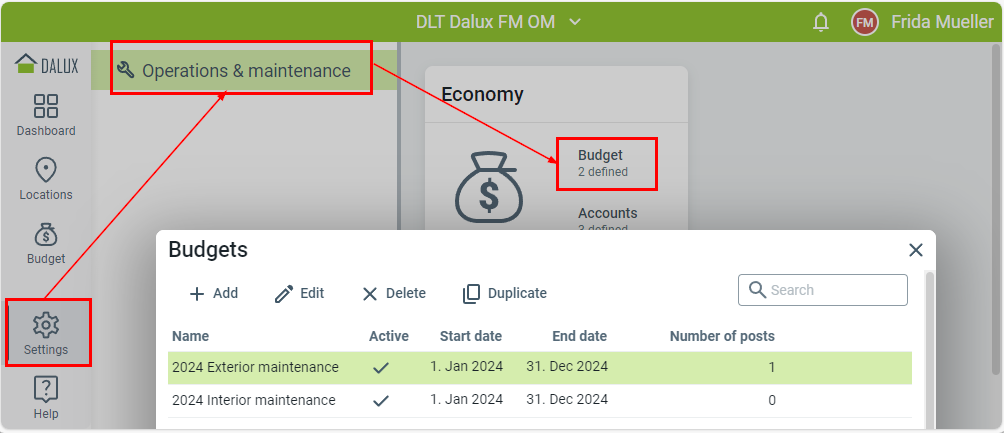Go to Locations in sidebar

tap(46, 179)
